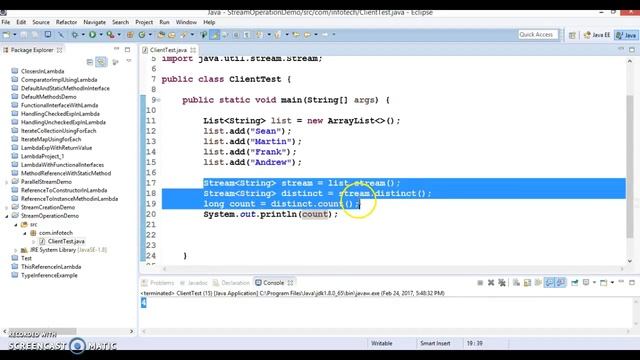Click the New file toolbar icon
The height and width of the screenshot is (360, 640).
(x=7, y=35)
